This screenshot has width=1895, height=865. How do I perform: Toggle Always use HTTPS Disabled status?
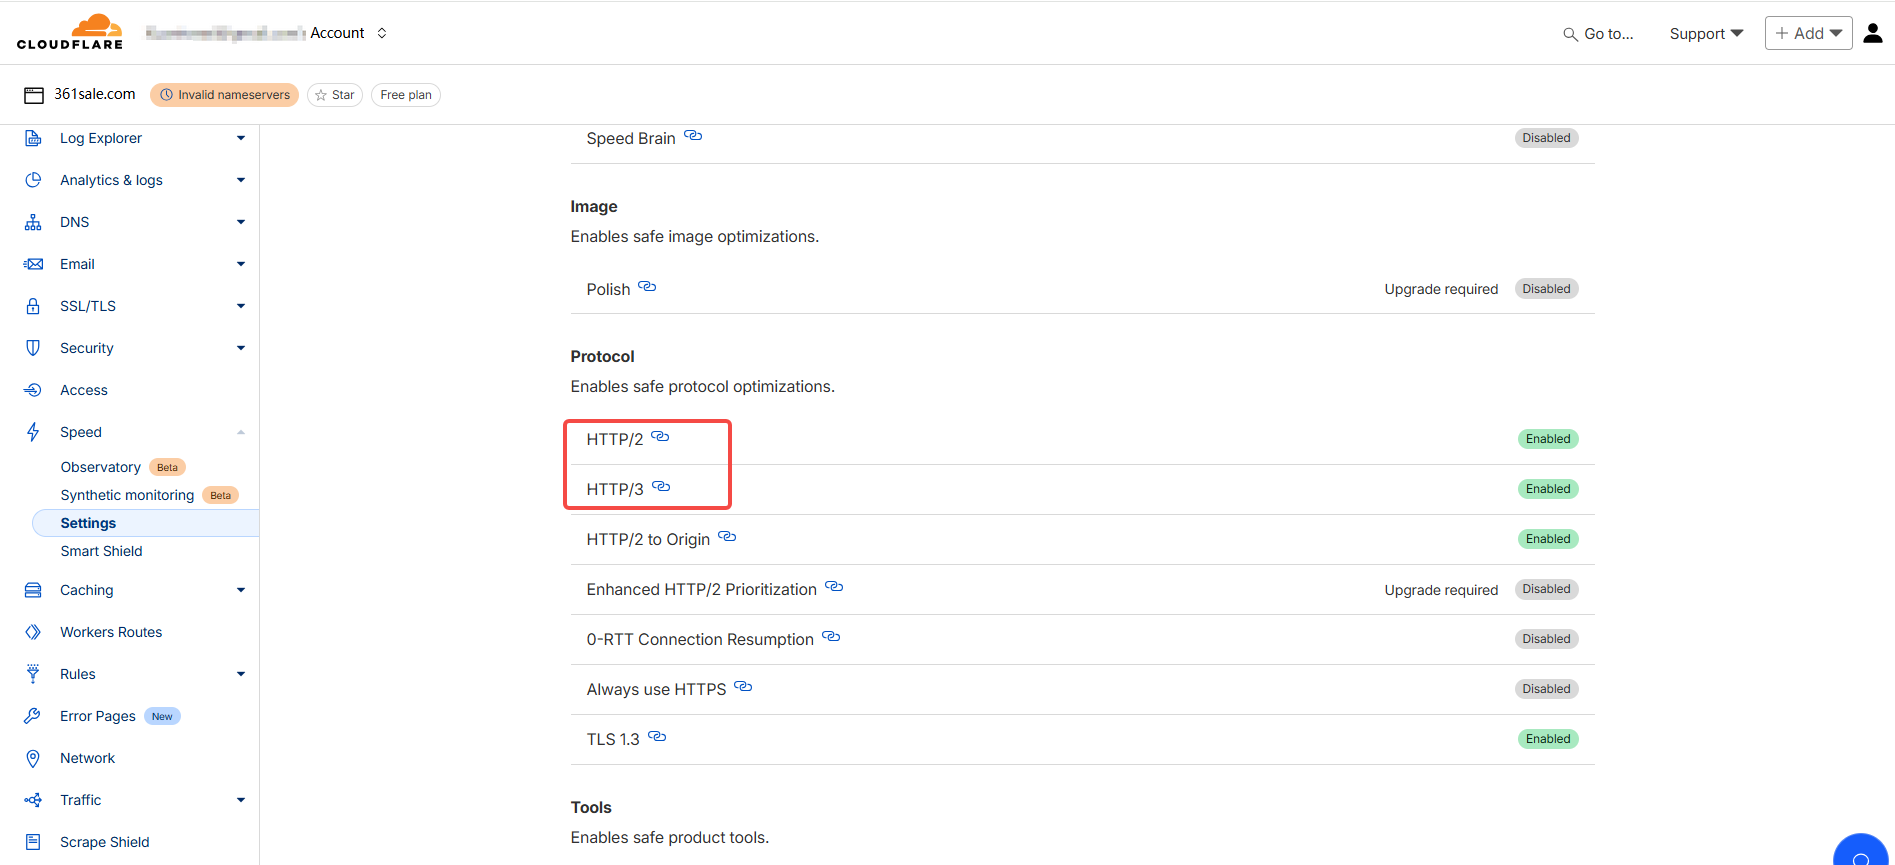1547,689
